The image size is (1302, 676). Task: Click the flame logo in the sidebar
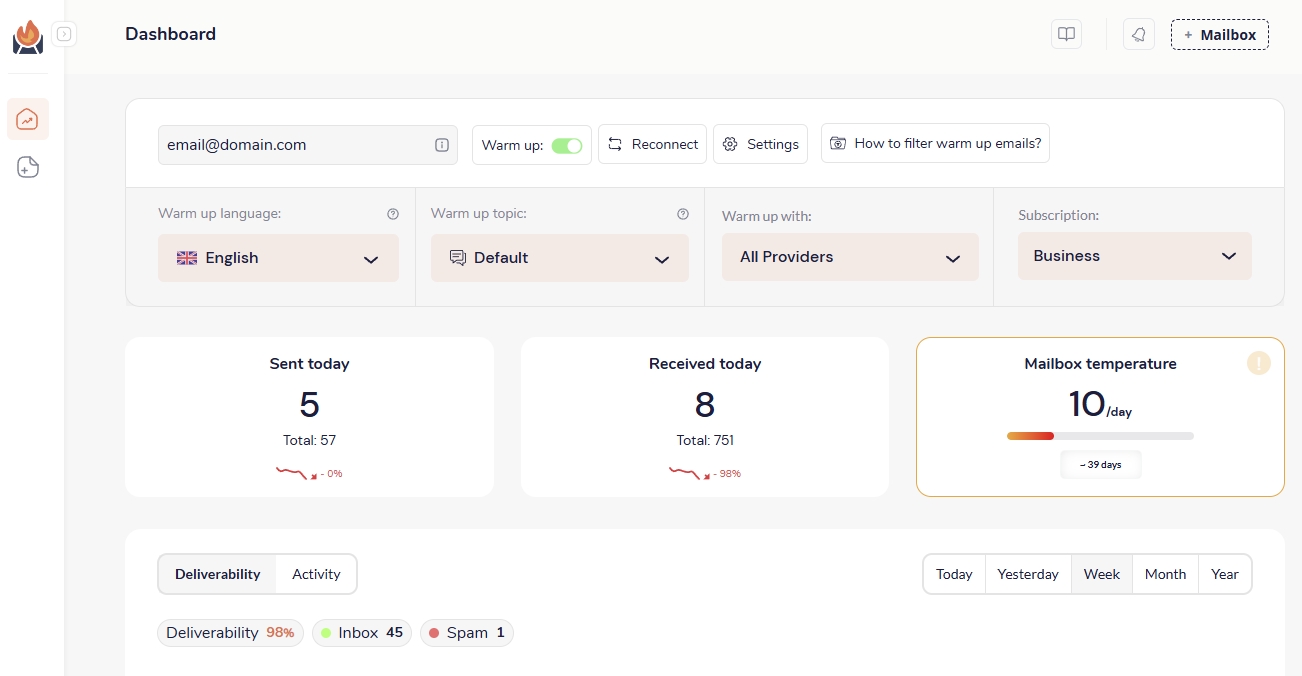[28, 37]
